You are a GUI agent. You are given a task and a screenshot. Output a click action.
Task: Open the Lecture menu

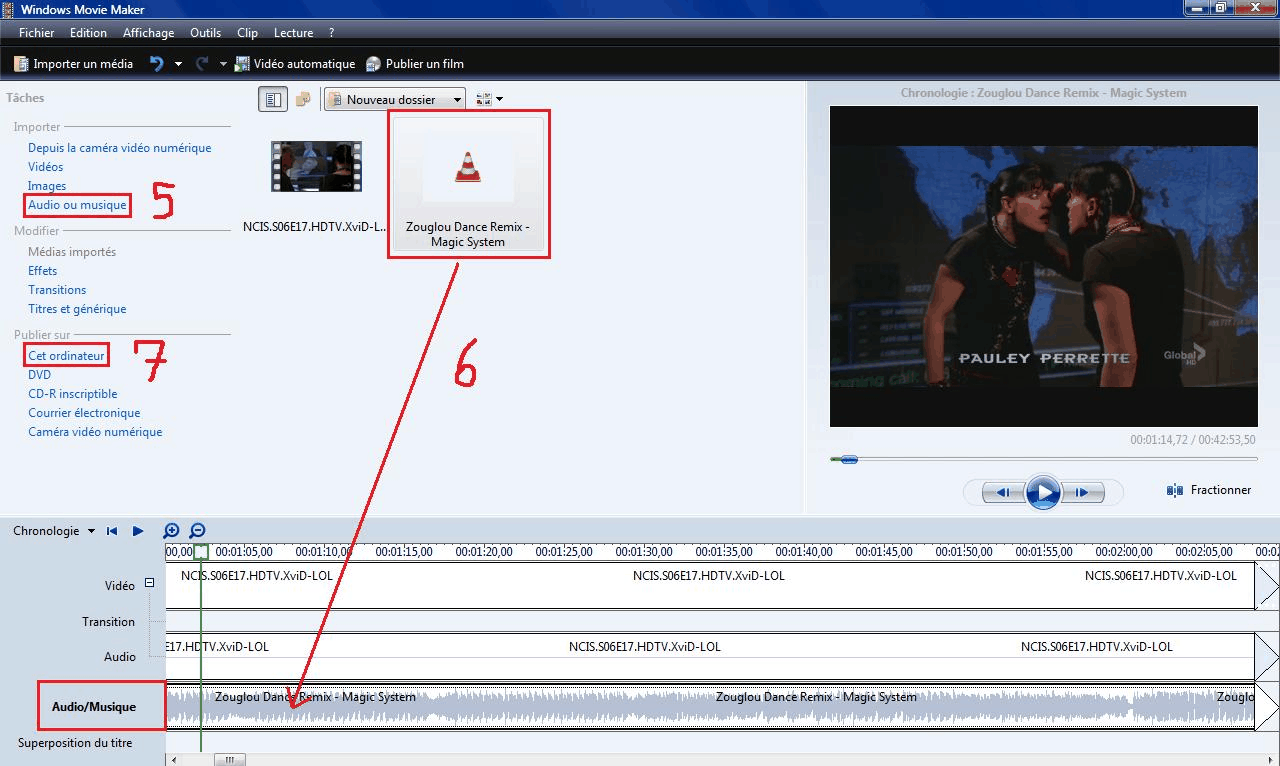pyautogui.click(x=293, y=32)
